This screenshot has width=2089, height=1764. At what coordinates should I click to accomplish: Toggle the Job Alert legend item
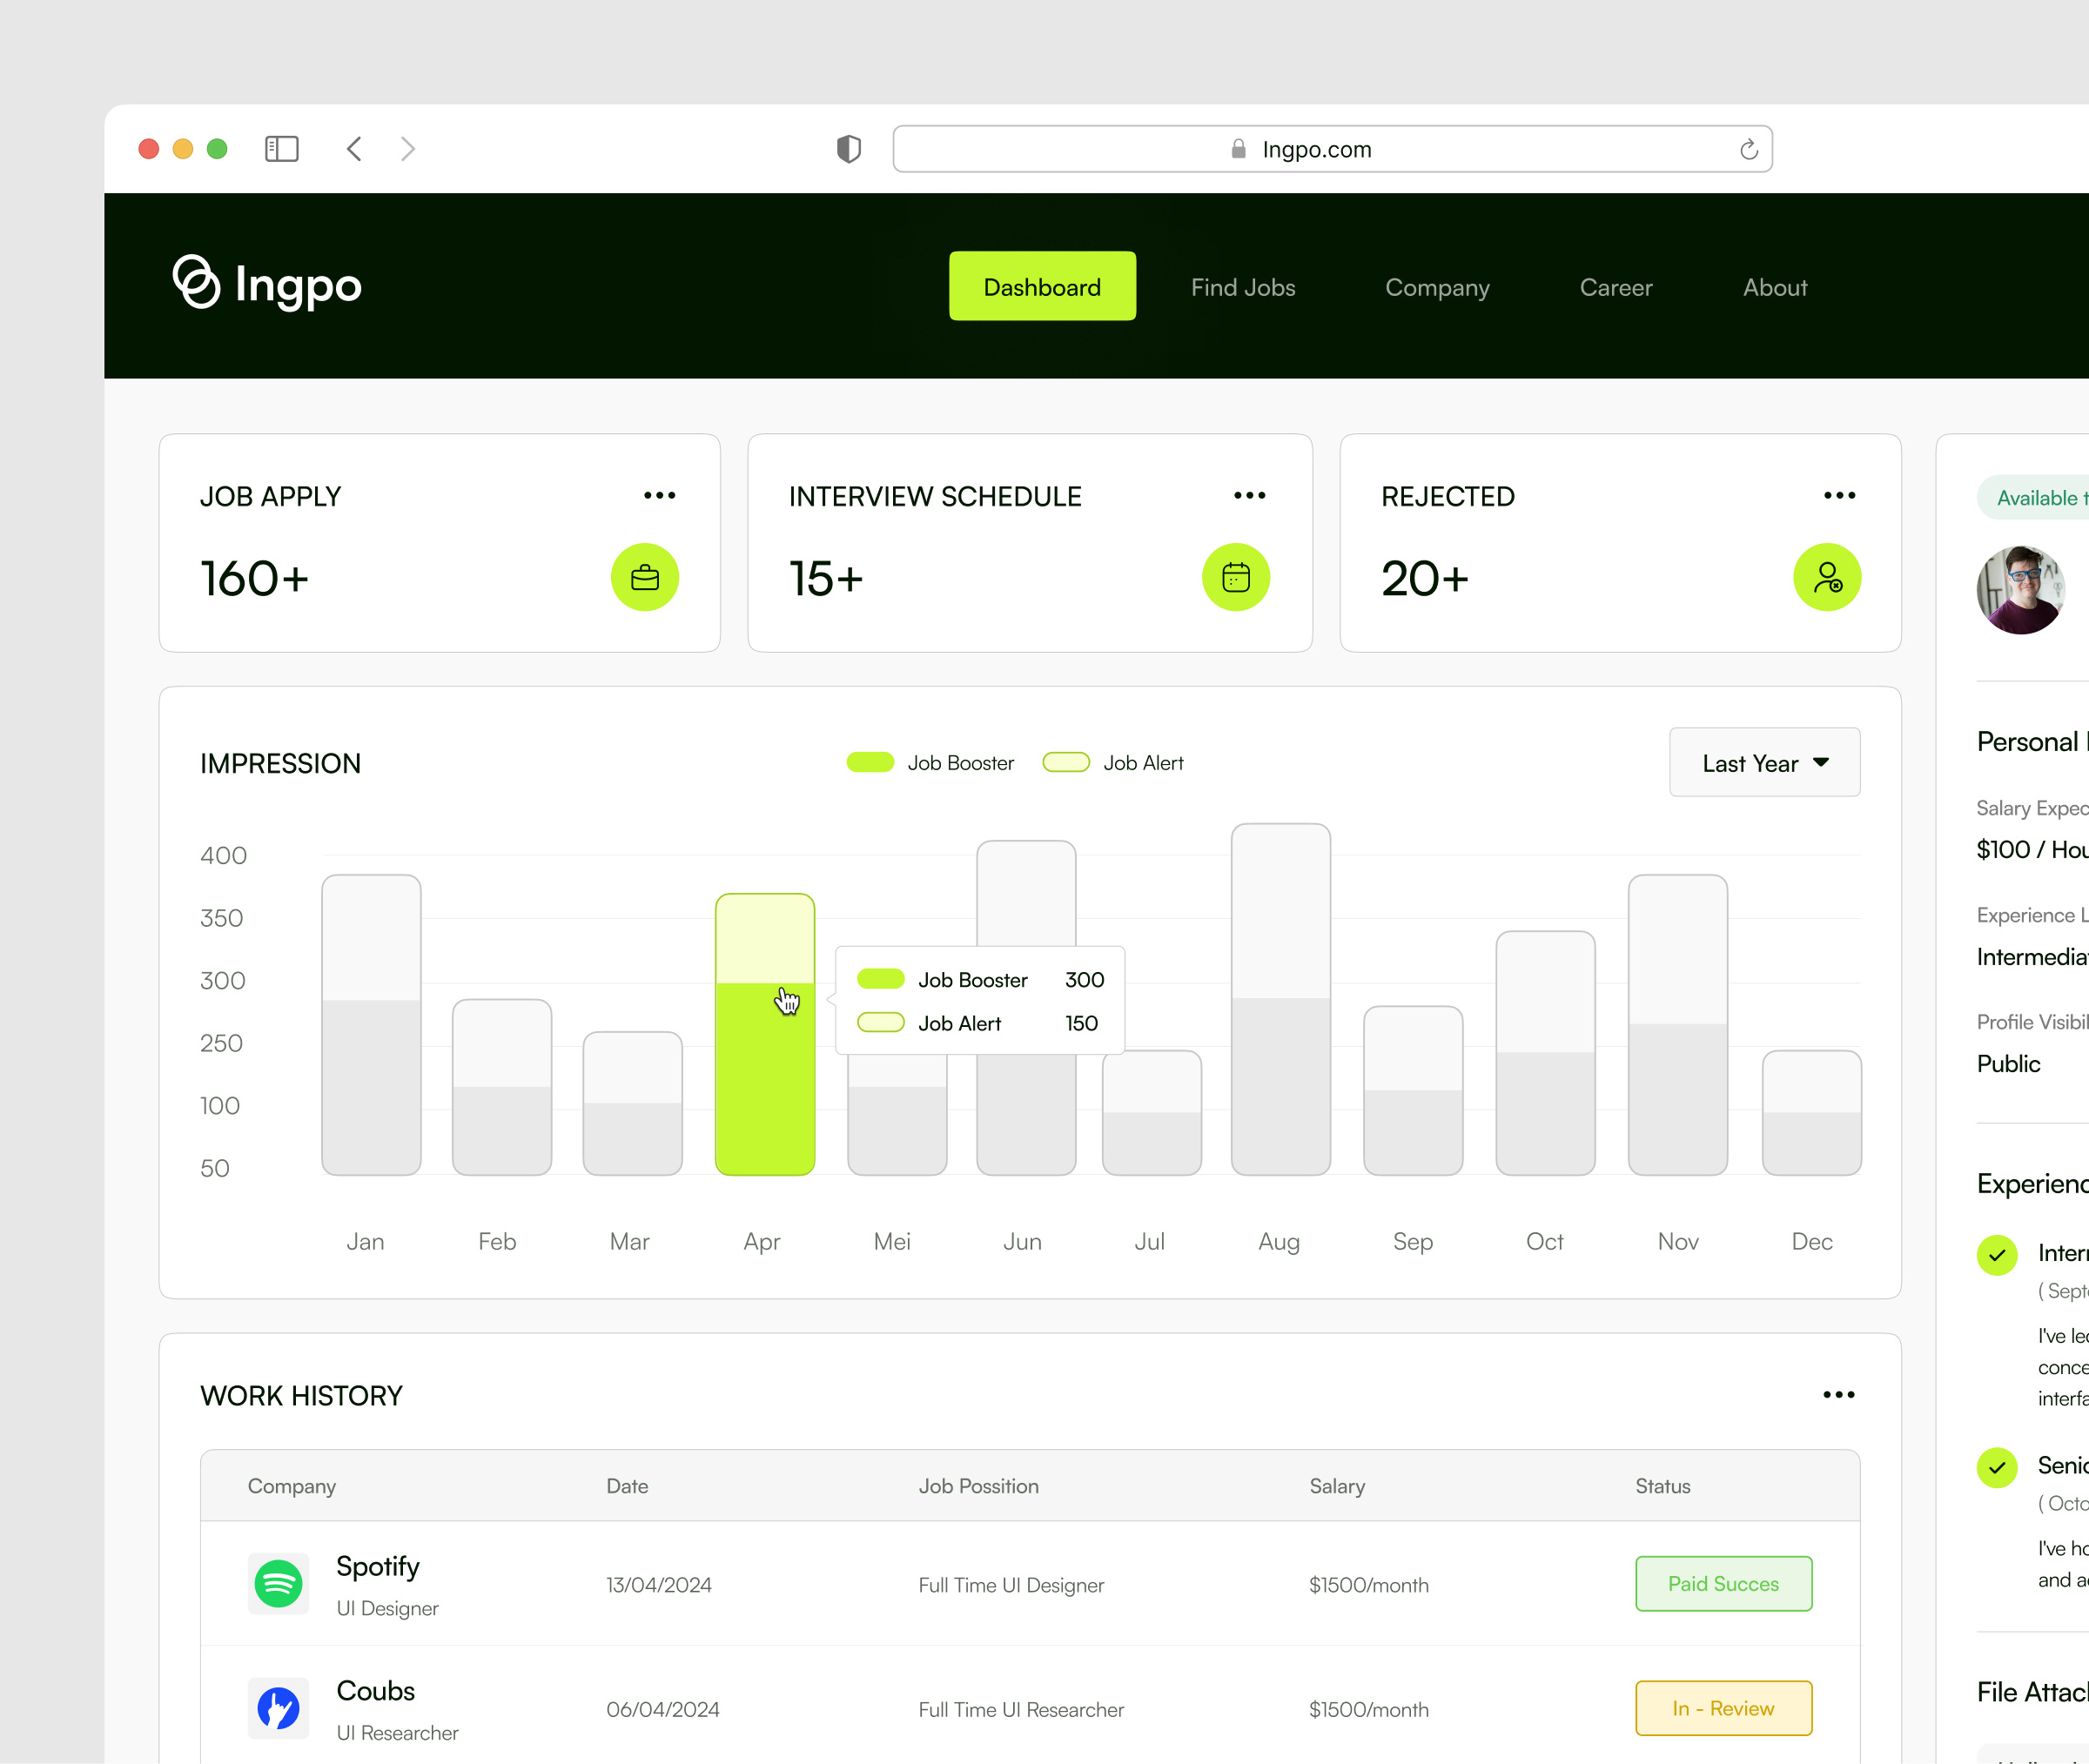[x=1112, y=762]
